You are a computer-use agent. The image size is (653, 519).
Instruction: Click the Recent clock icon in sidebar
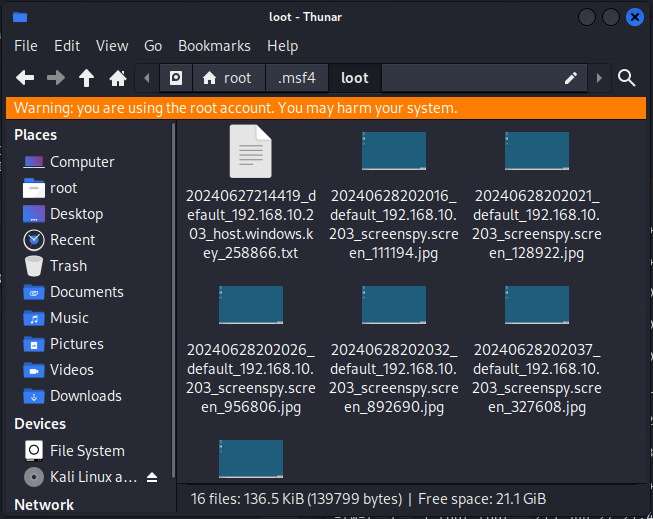pos(34,240)
